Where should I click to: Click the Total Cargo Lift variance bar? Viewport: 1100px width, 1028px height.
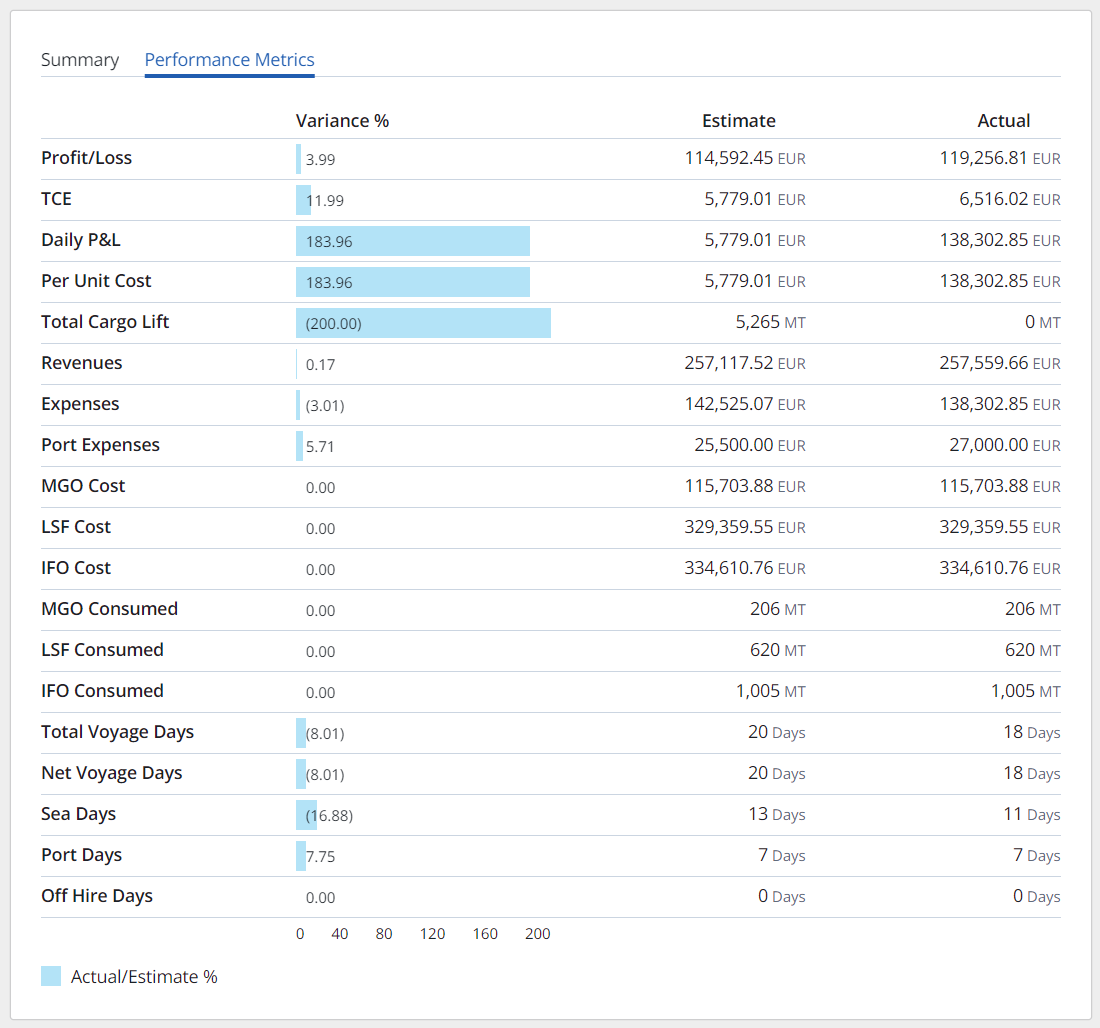(423, 322)
